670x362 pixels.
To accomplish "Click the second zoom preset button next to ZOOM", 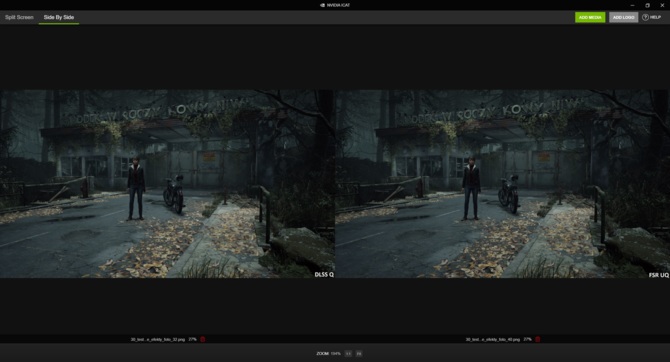I will (x=359, y=353).
